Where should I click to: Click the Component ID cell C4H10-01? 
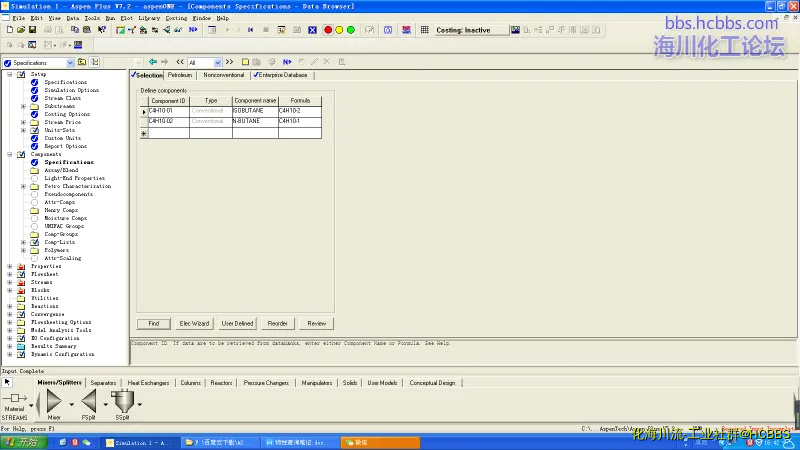168,111
